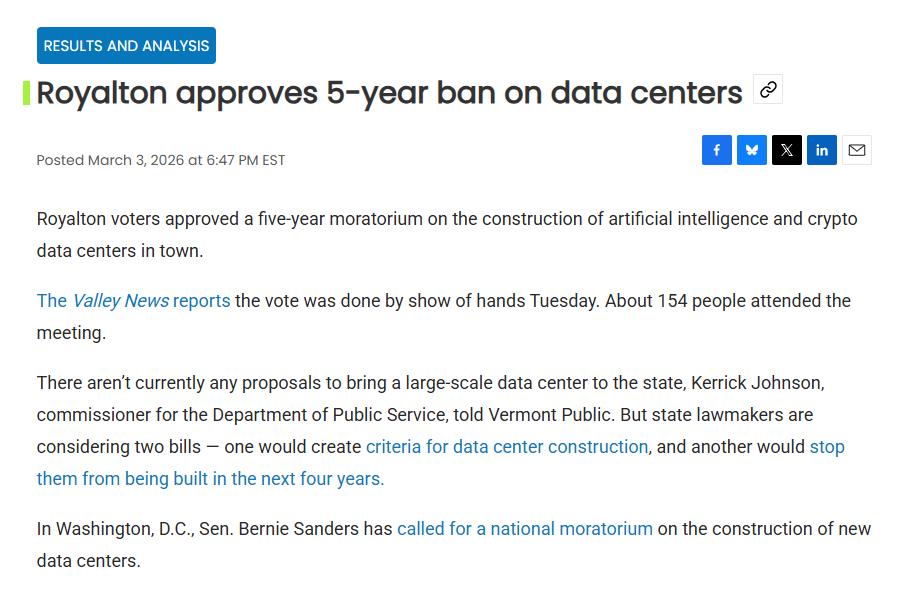The height and width of the screenshot is (592, 914).
Task: Share the article on X
Action: (787, 150)
